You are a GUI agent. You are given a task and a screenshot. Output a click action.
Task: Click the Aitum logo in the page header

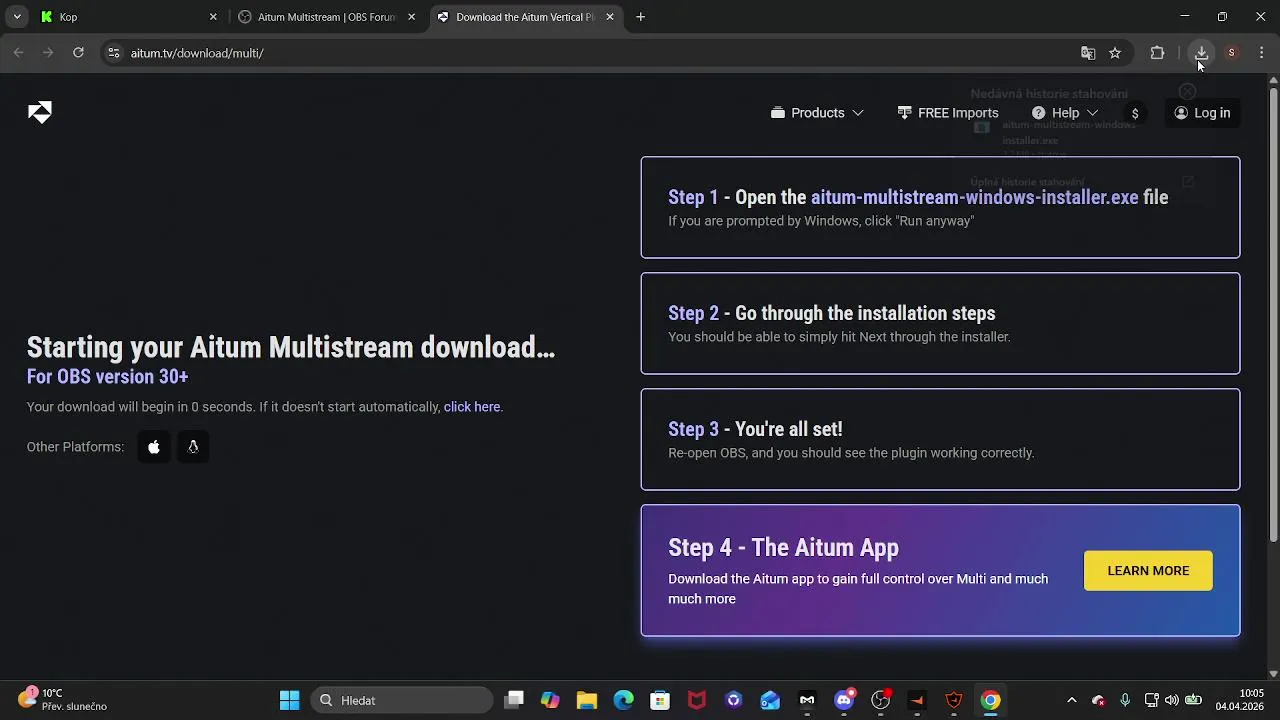click(40, 112)
